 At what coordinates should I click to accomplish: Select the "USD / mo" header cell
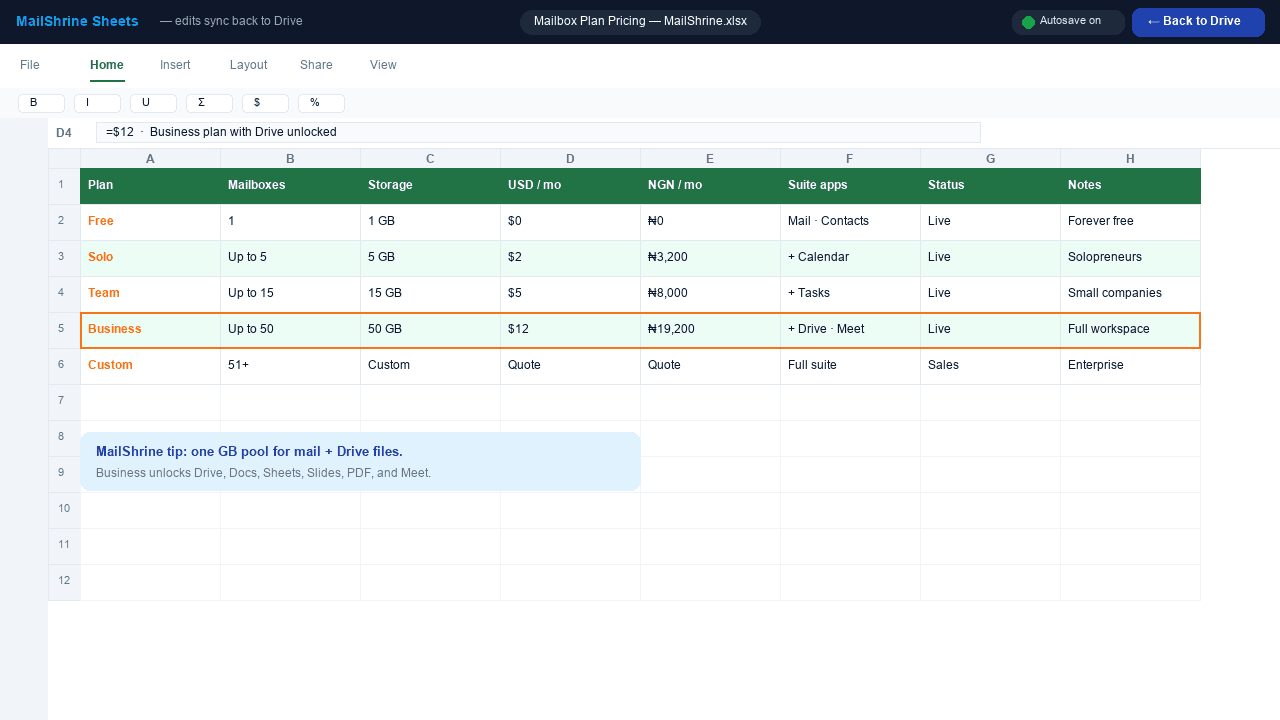570,187
